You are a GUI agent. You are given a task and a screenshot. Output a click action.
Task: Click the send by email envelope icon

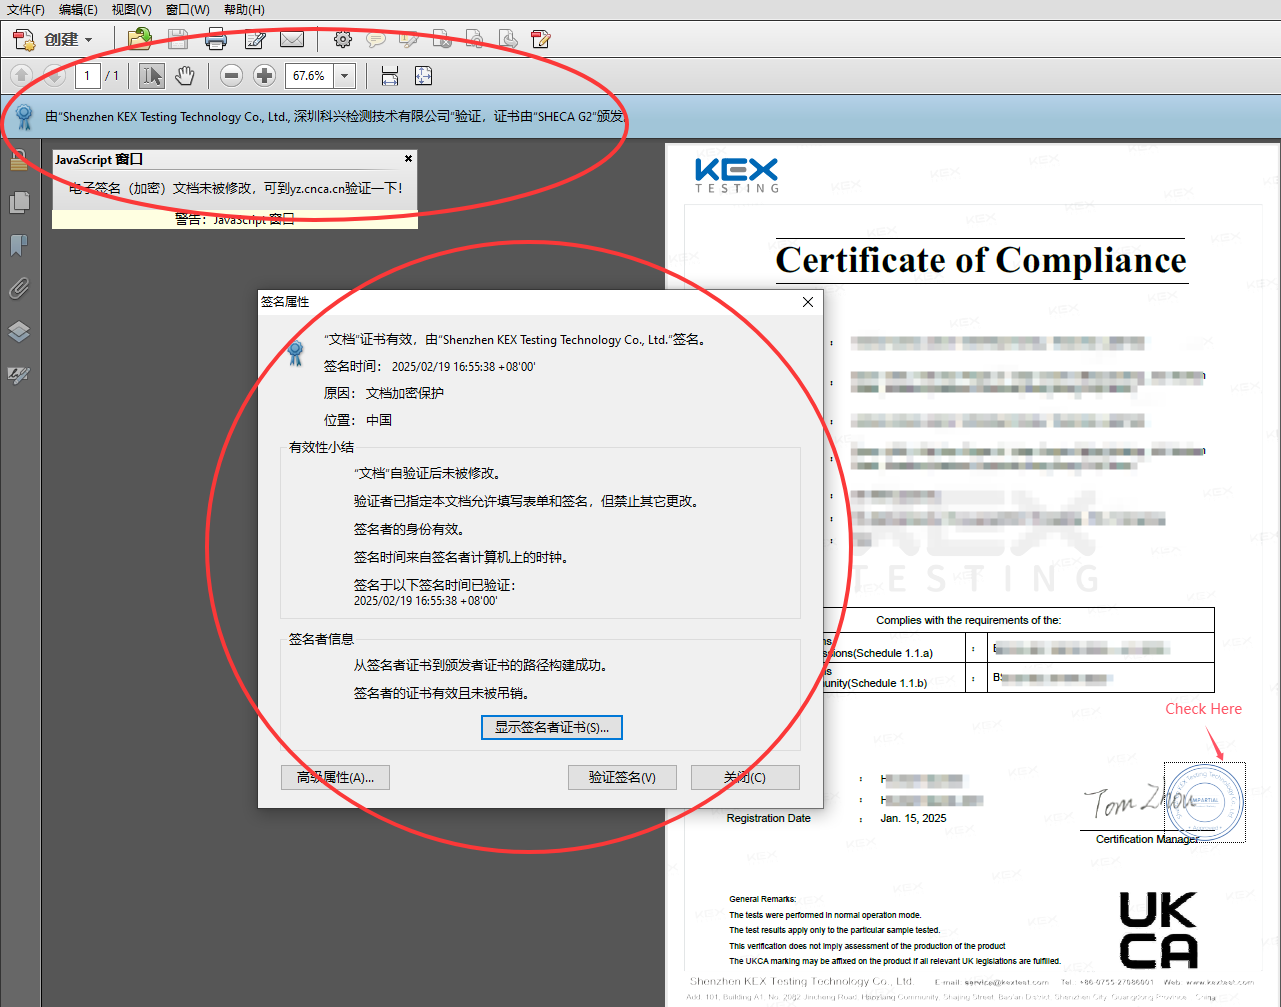click(292, 40)
